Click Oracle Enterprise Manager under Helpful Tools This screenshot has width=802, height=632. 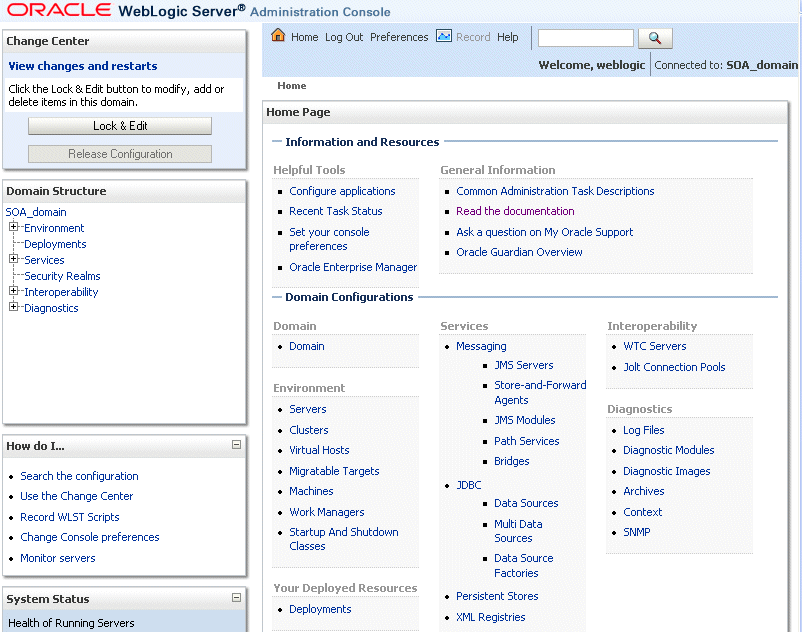(353, 267)
